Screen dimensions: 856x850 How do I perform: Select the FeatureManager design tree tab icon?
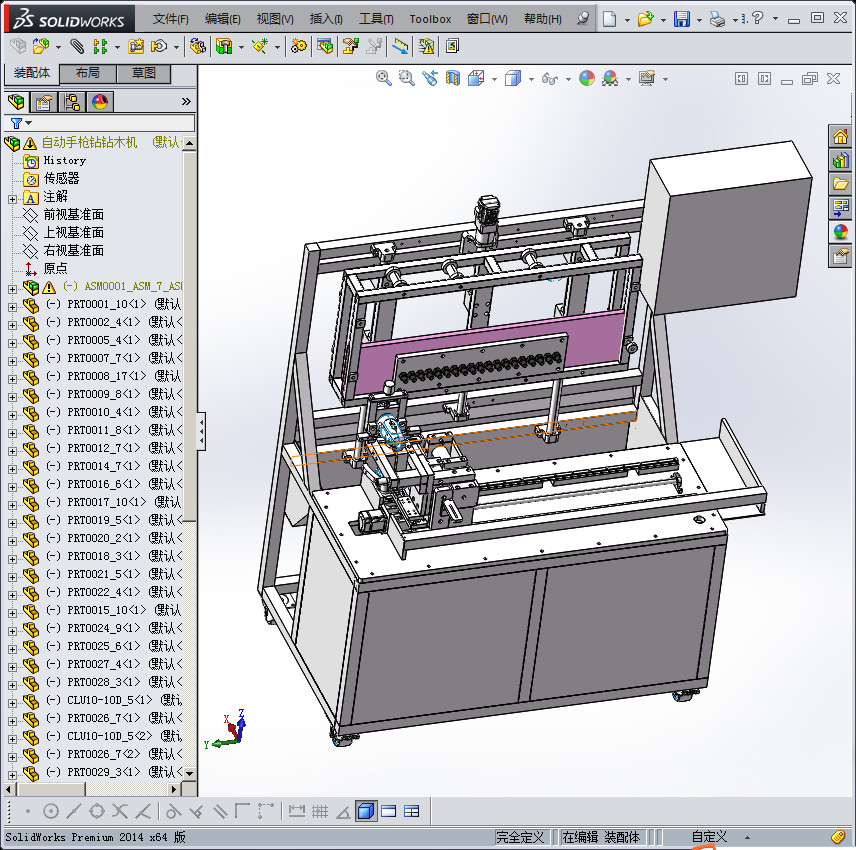click(16, 101)
